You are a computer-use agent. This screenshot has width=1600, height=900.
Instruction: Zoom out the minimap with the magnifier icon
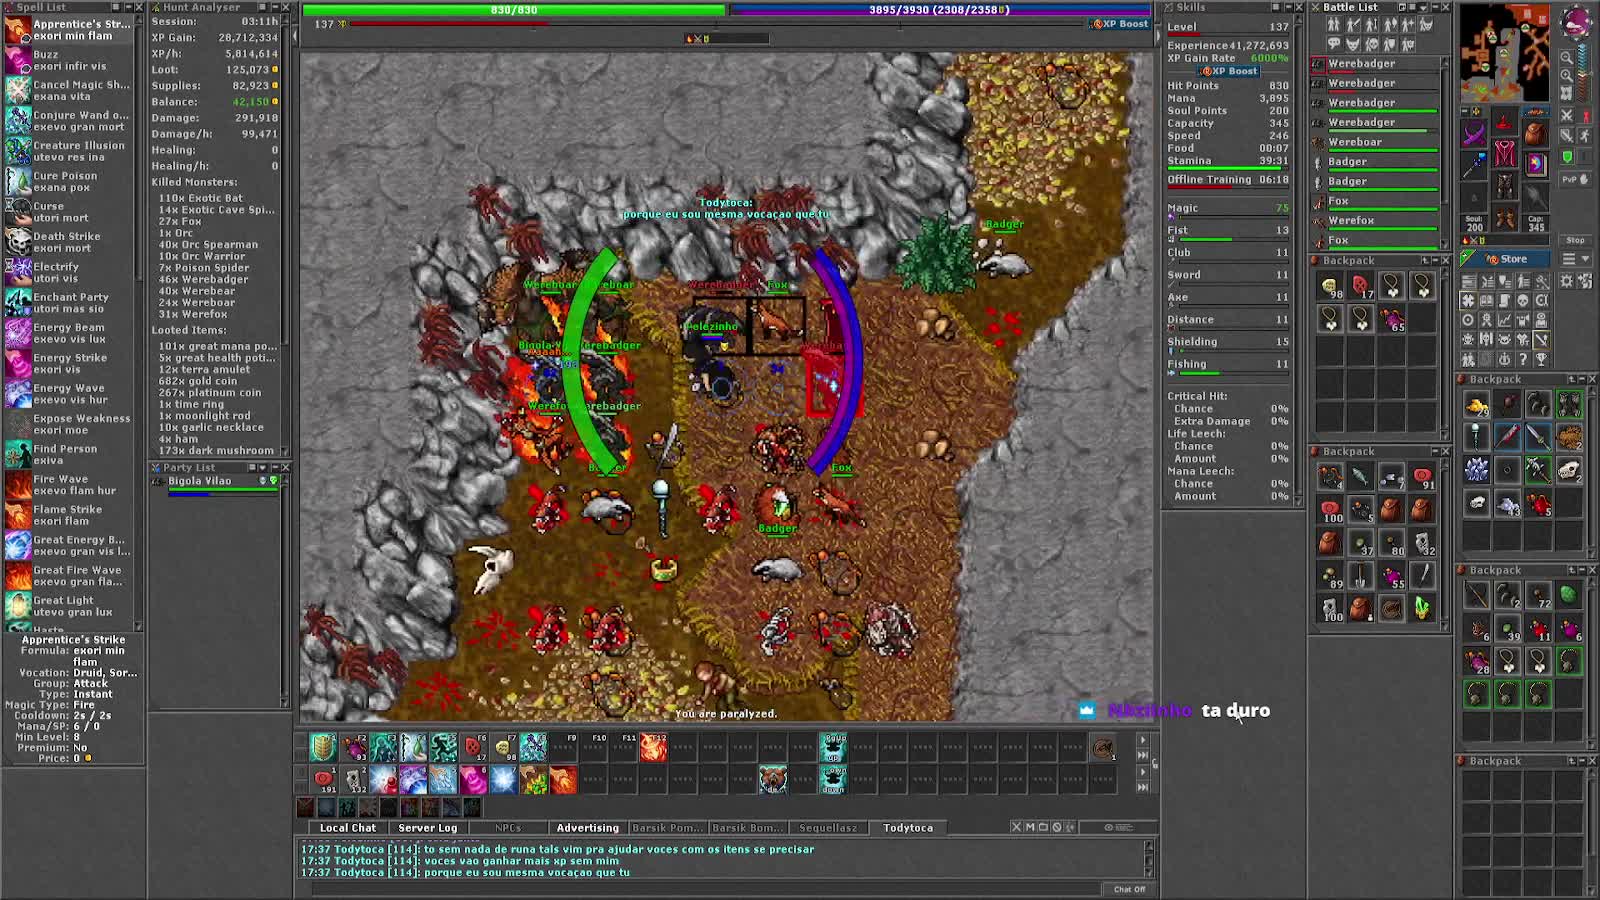[x=1567, y=57]
